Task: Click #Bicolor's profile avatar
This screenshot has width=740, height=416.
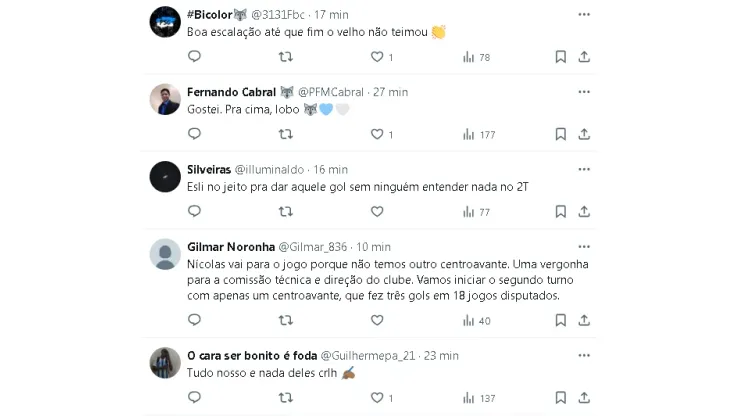Action: coord(165,22)
